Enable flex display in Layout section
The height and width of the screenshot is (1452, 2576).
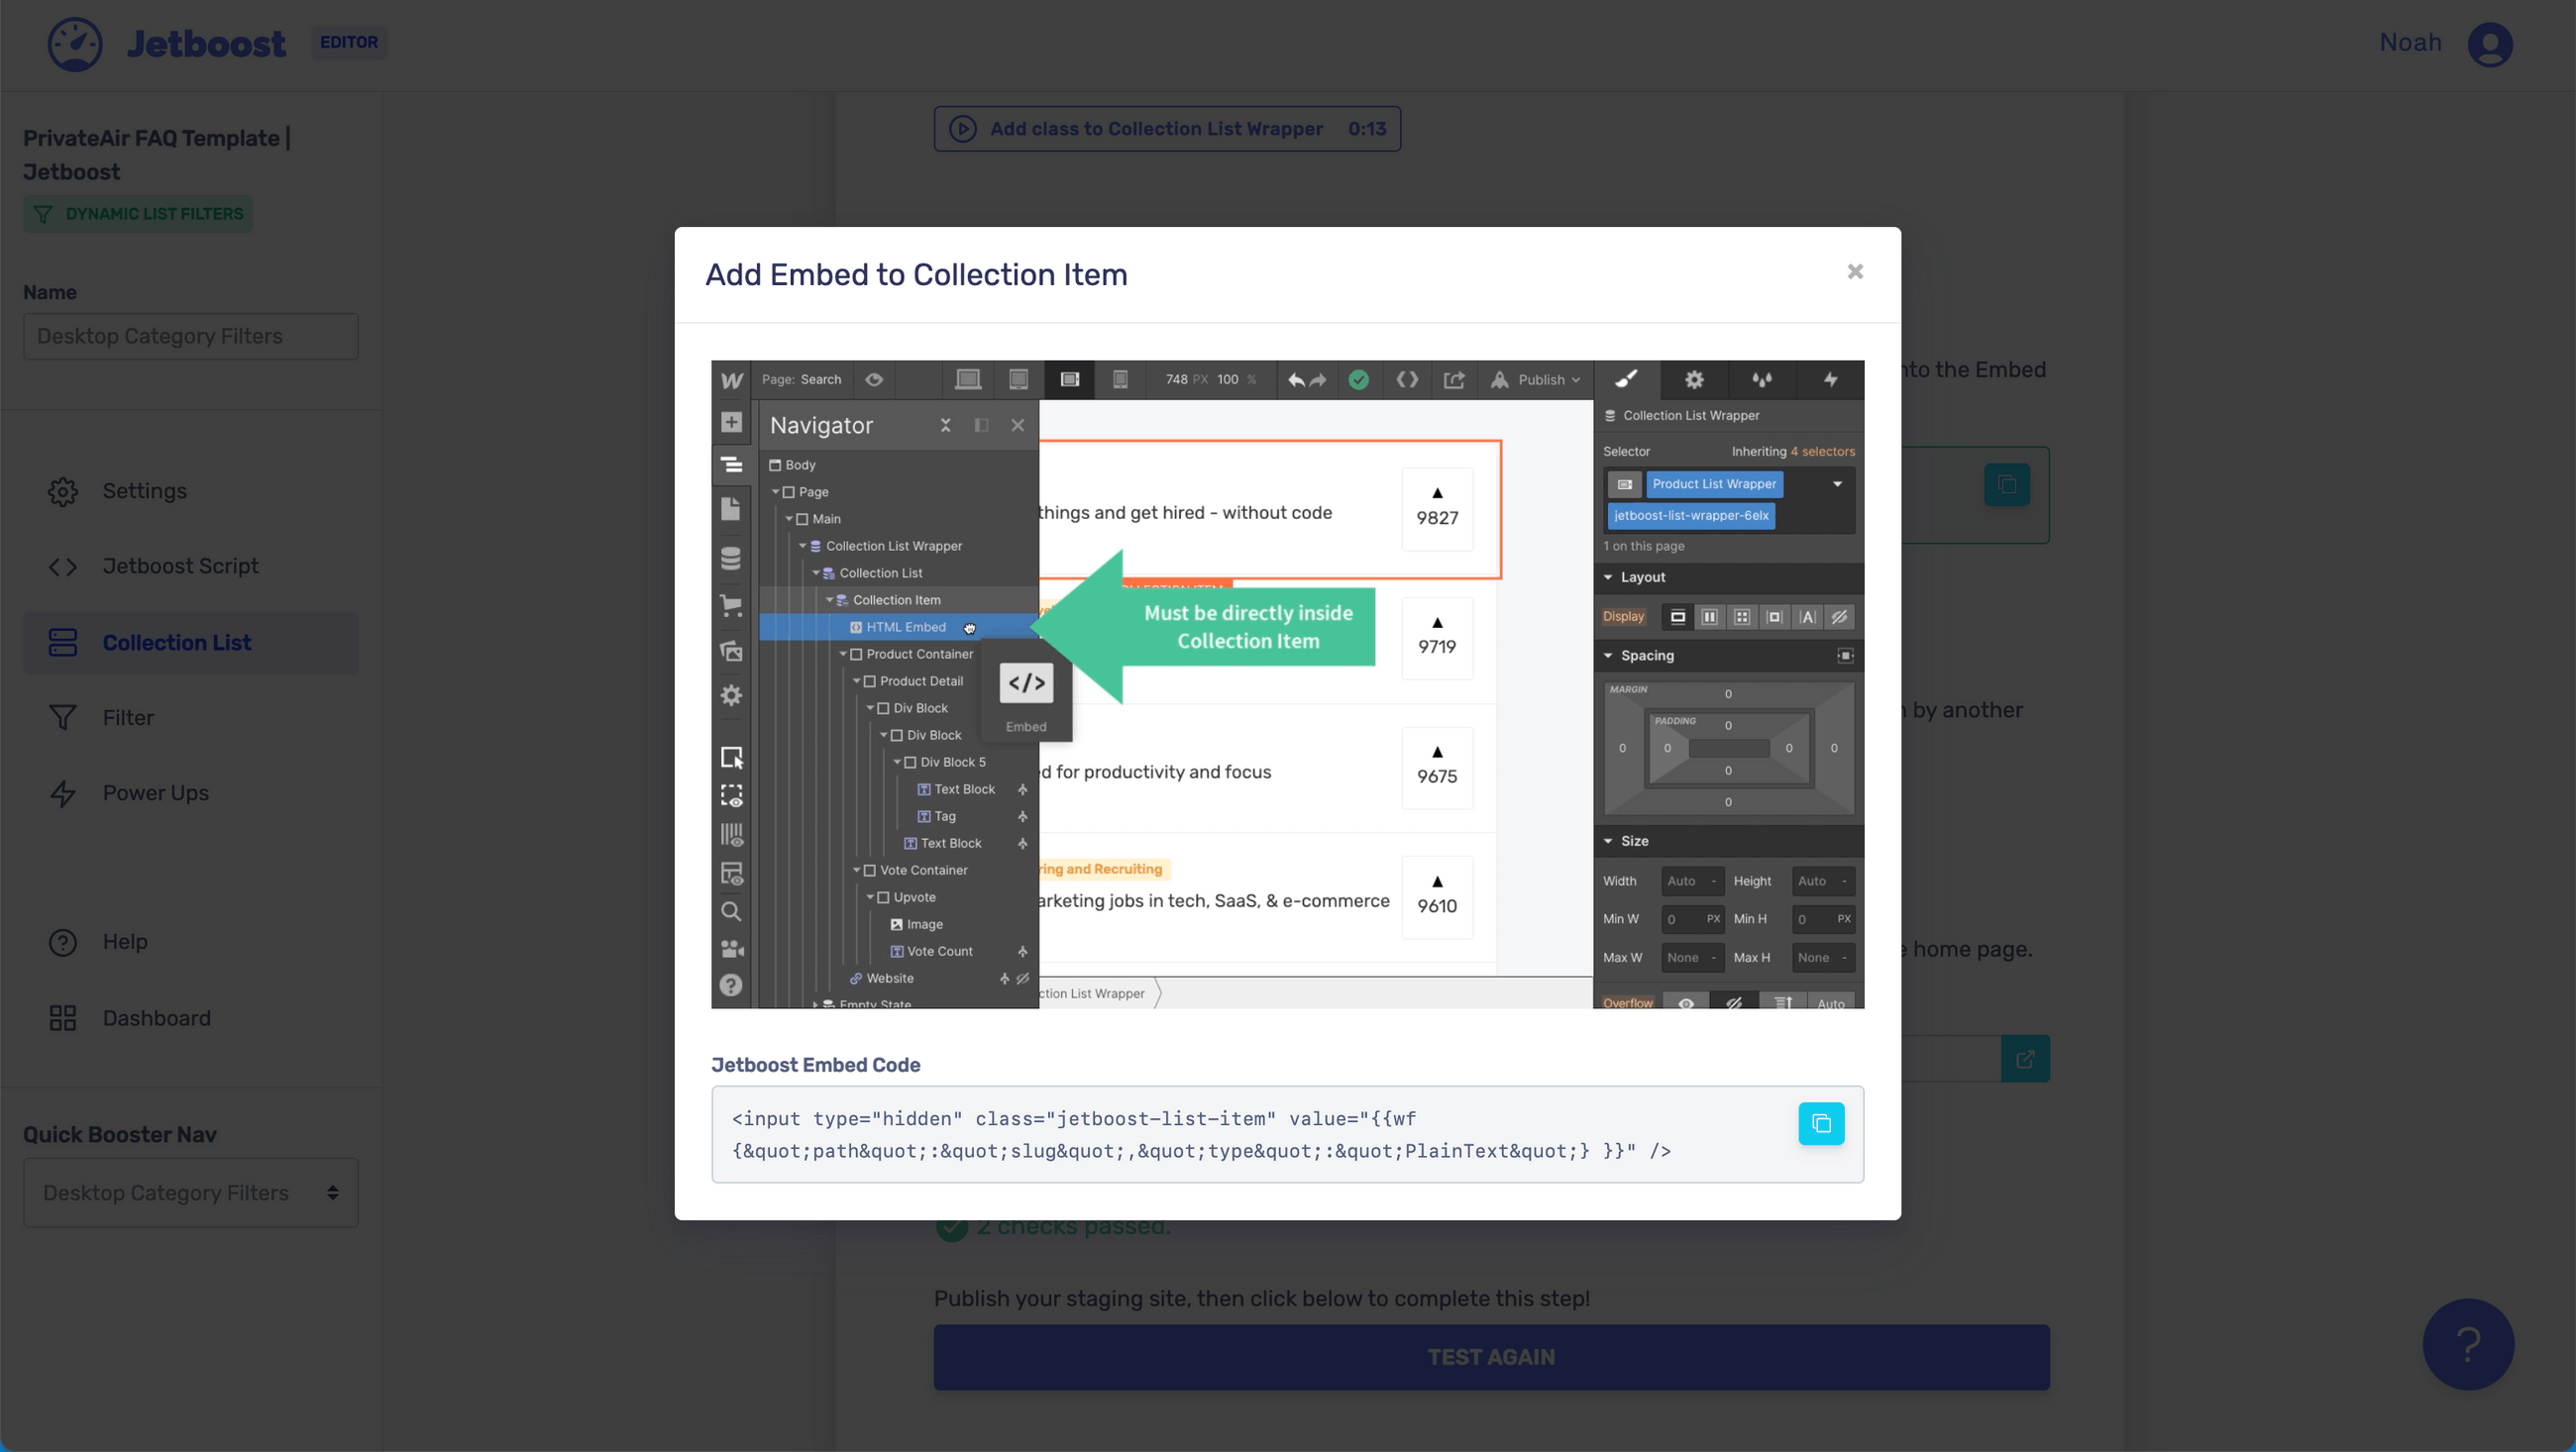coord(1710,617)
